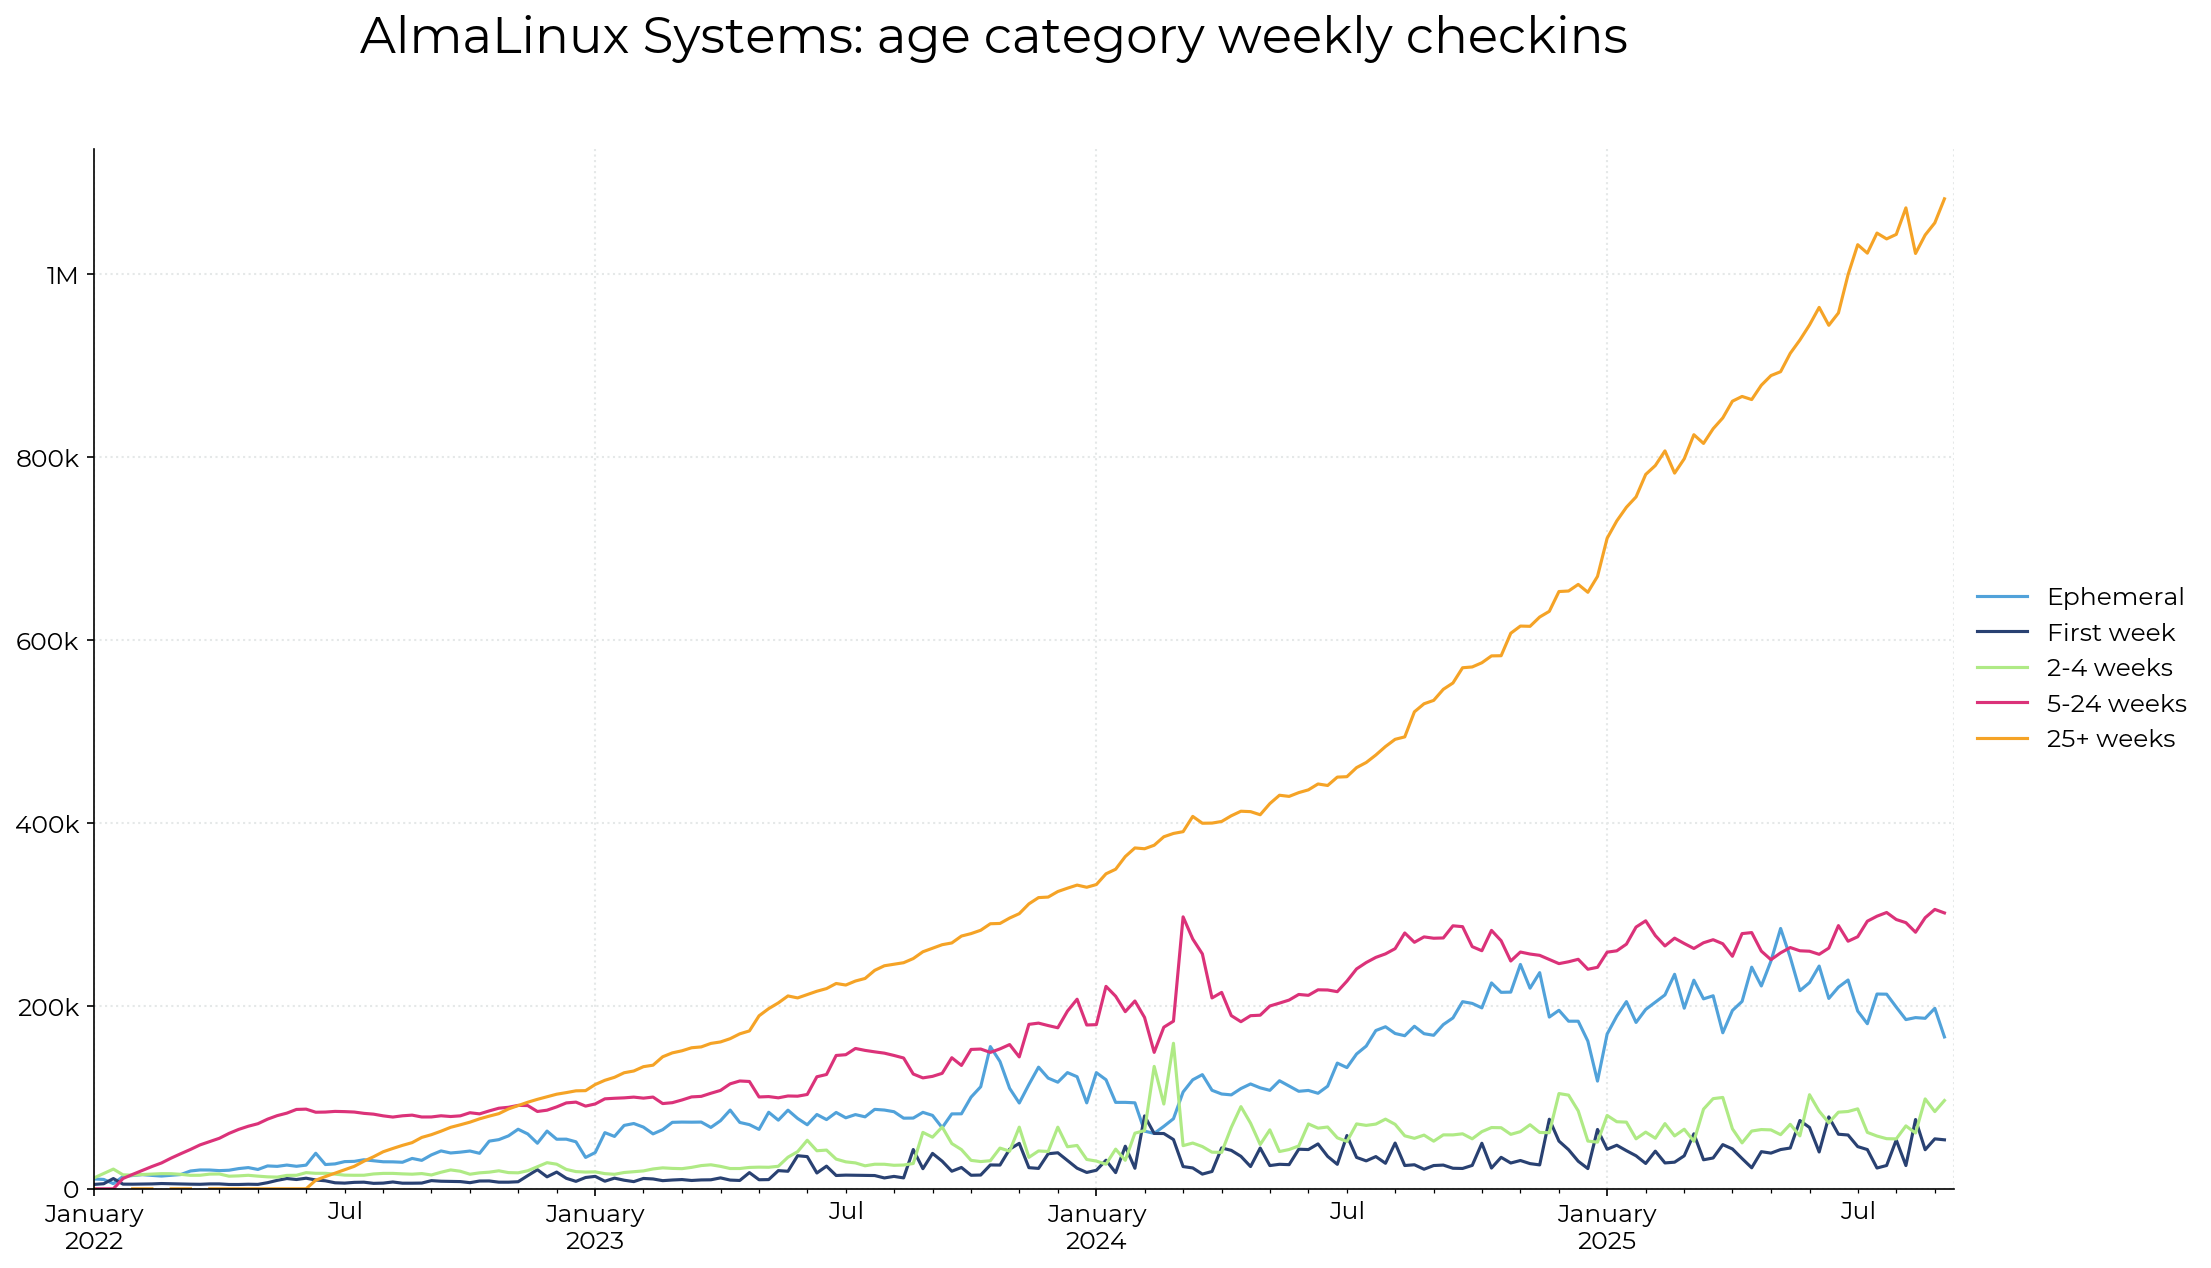Viewport: 2211px width, 1268px height.
Task: Click the 800k y-axis tick label
Action: pyautogui.click(x=48, y=459)
